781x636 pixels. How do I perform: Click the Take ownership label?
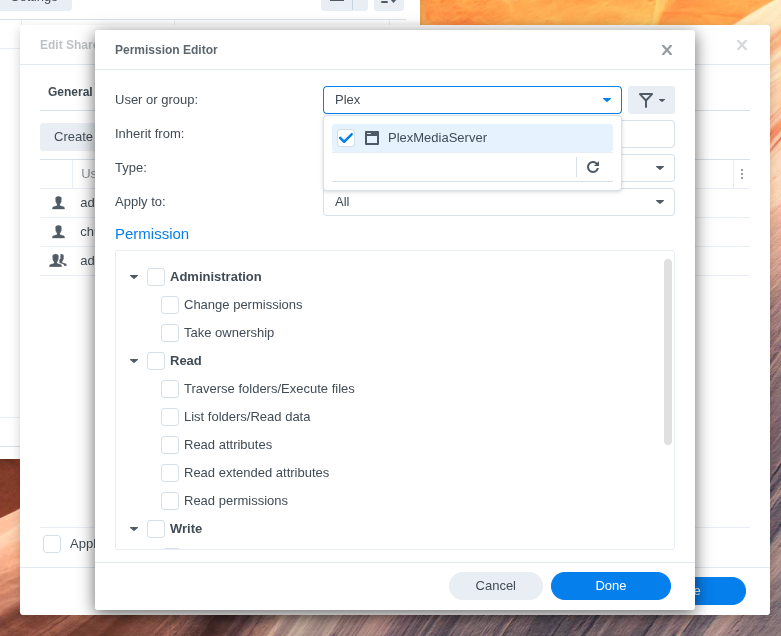pos(229,333)
